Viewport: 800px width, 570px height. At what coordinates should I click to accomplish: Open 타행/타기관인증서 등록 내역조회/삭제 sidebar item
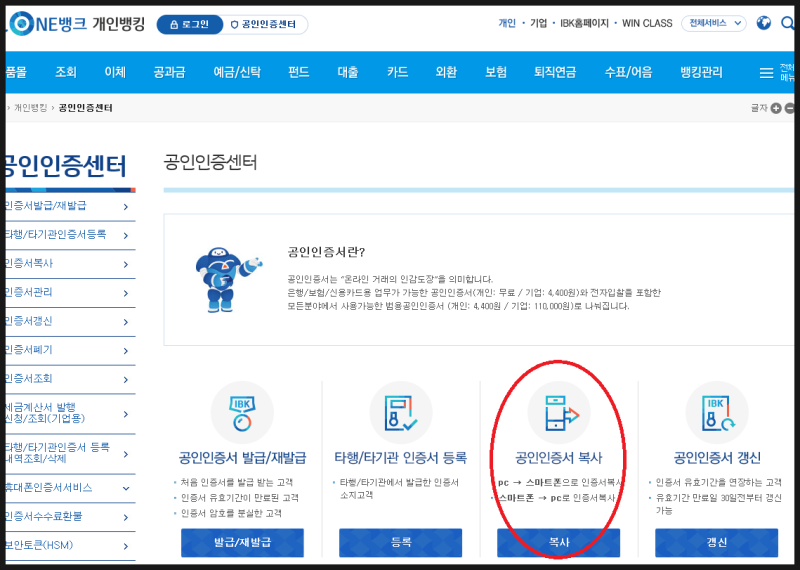click(68, 454)
